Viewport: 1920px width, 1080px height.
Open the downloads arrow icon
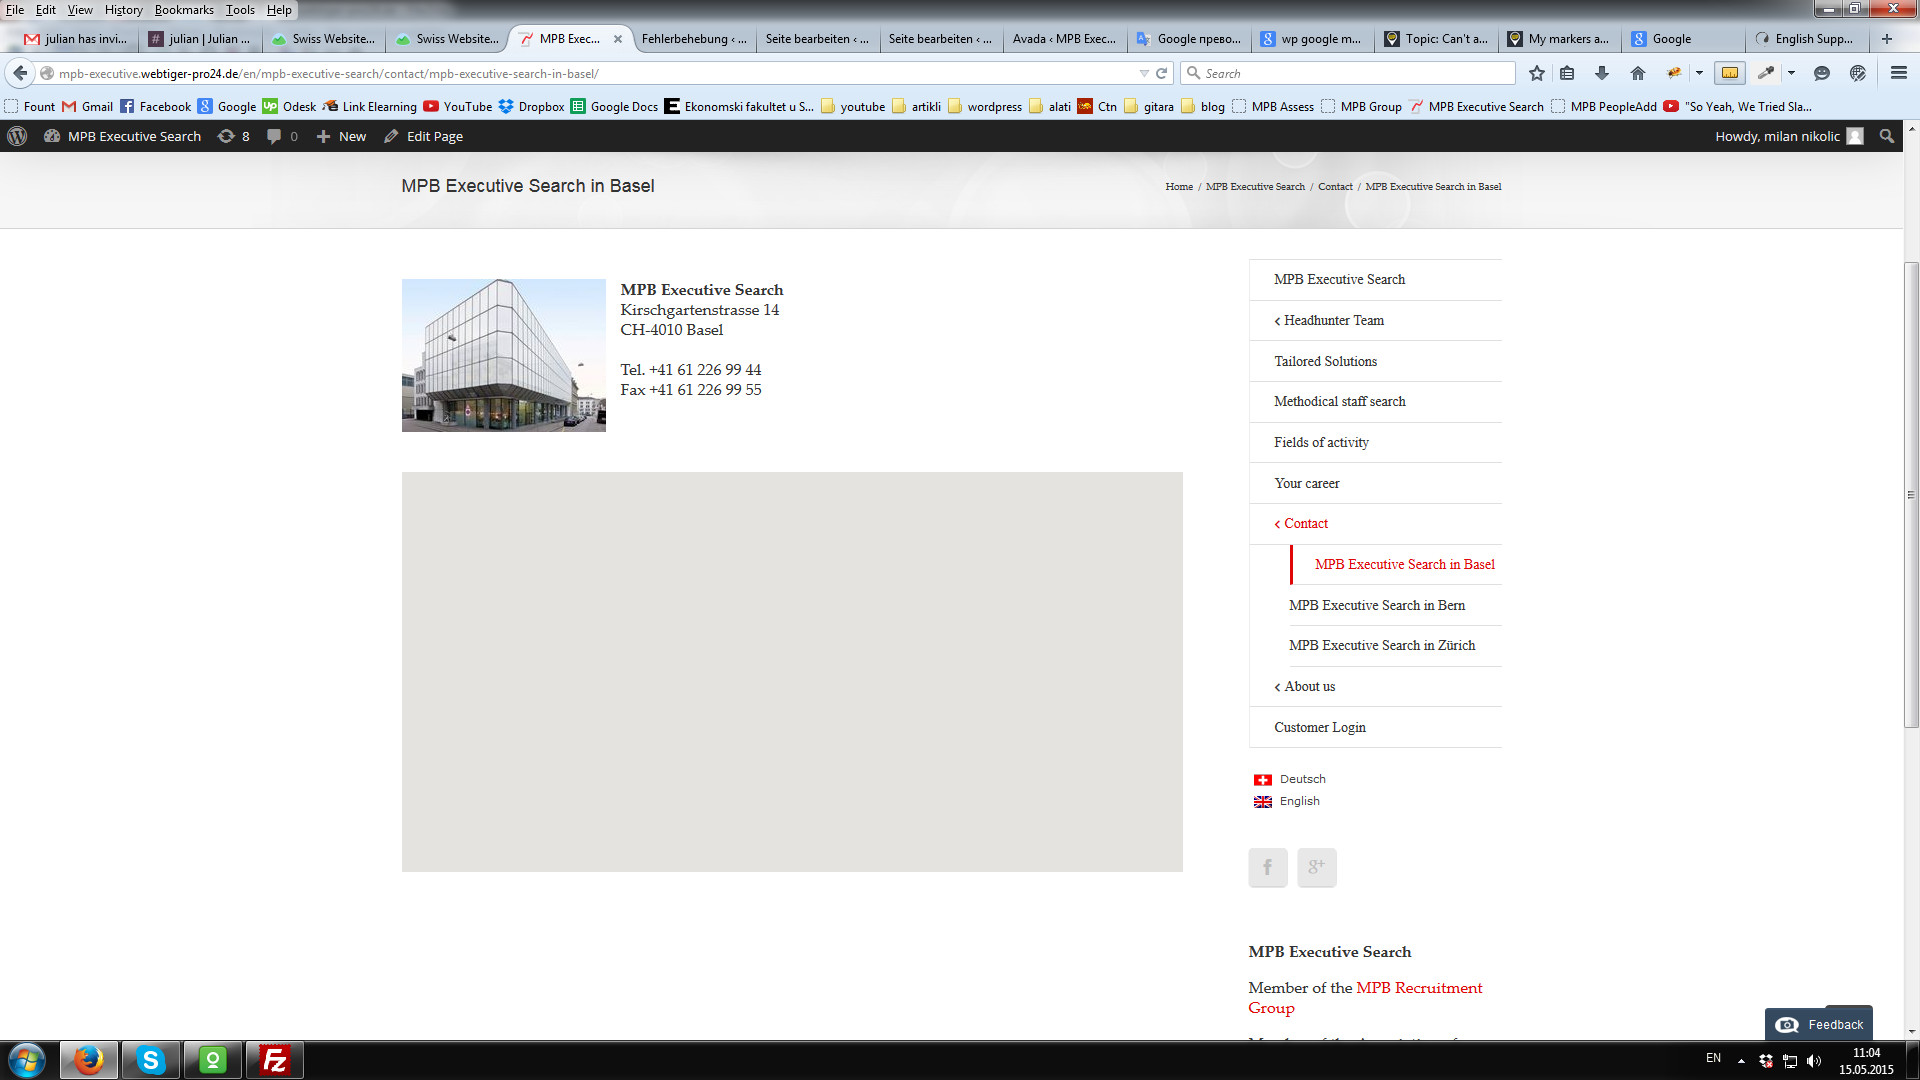point(1602,73)
